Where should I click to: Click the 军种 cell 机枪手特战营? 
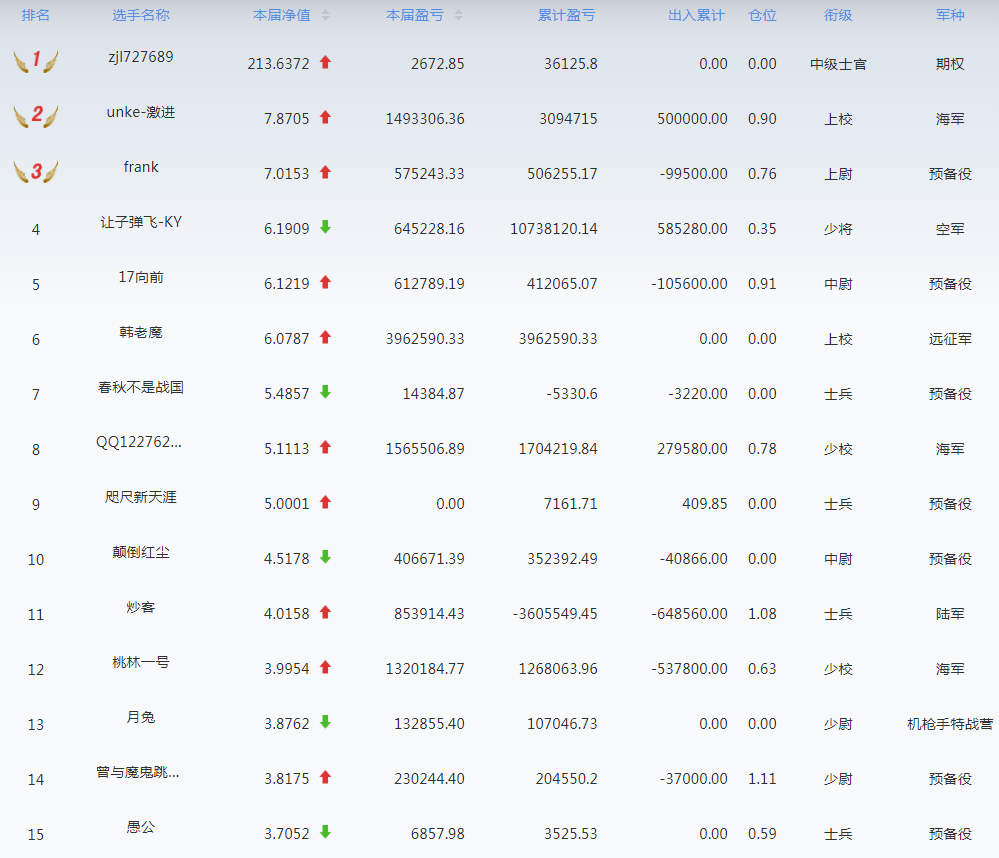click(x=950, y=724)
